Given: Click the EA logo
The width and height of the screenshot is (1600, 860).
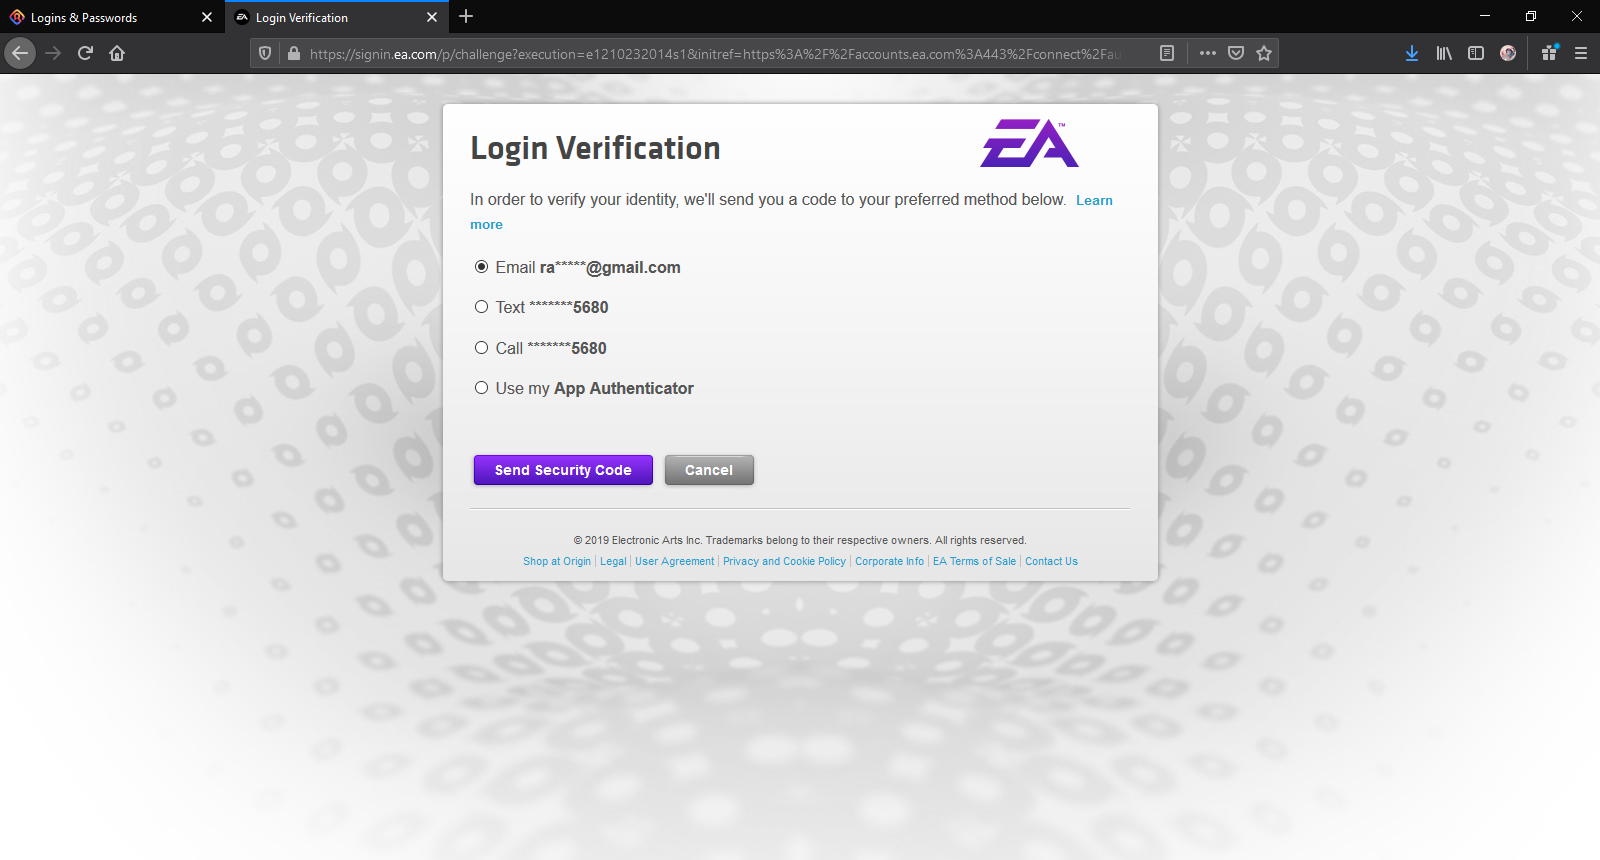Looking at the screenshot, I should [1029, 143].
